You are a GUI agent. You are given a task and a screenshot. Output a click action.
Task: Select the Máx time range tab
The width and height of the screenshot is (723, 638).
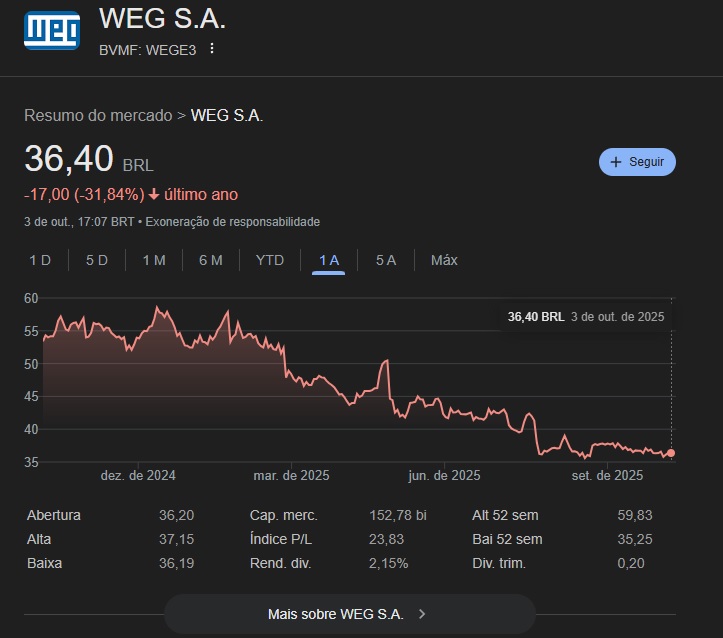click(444, 260)
